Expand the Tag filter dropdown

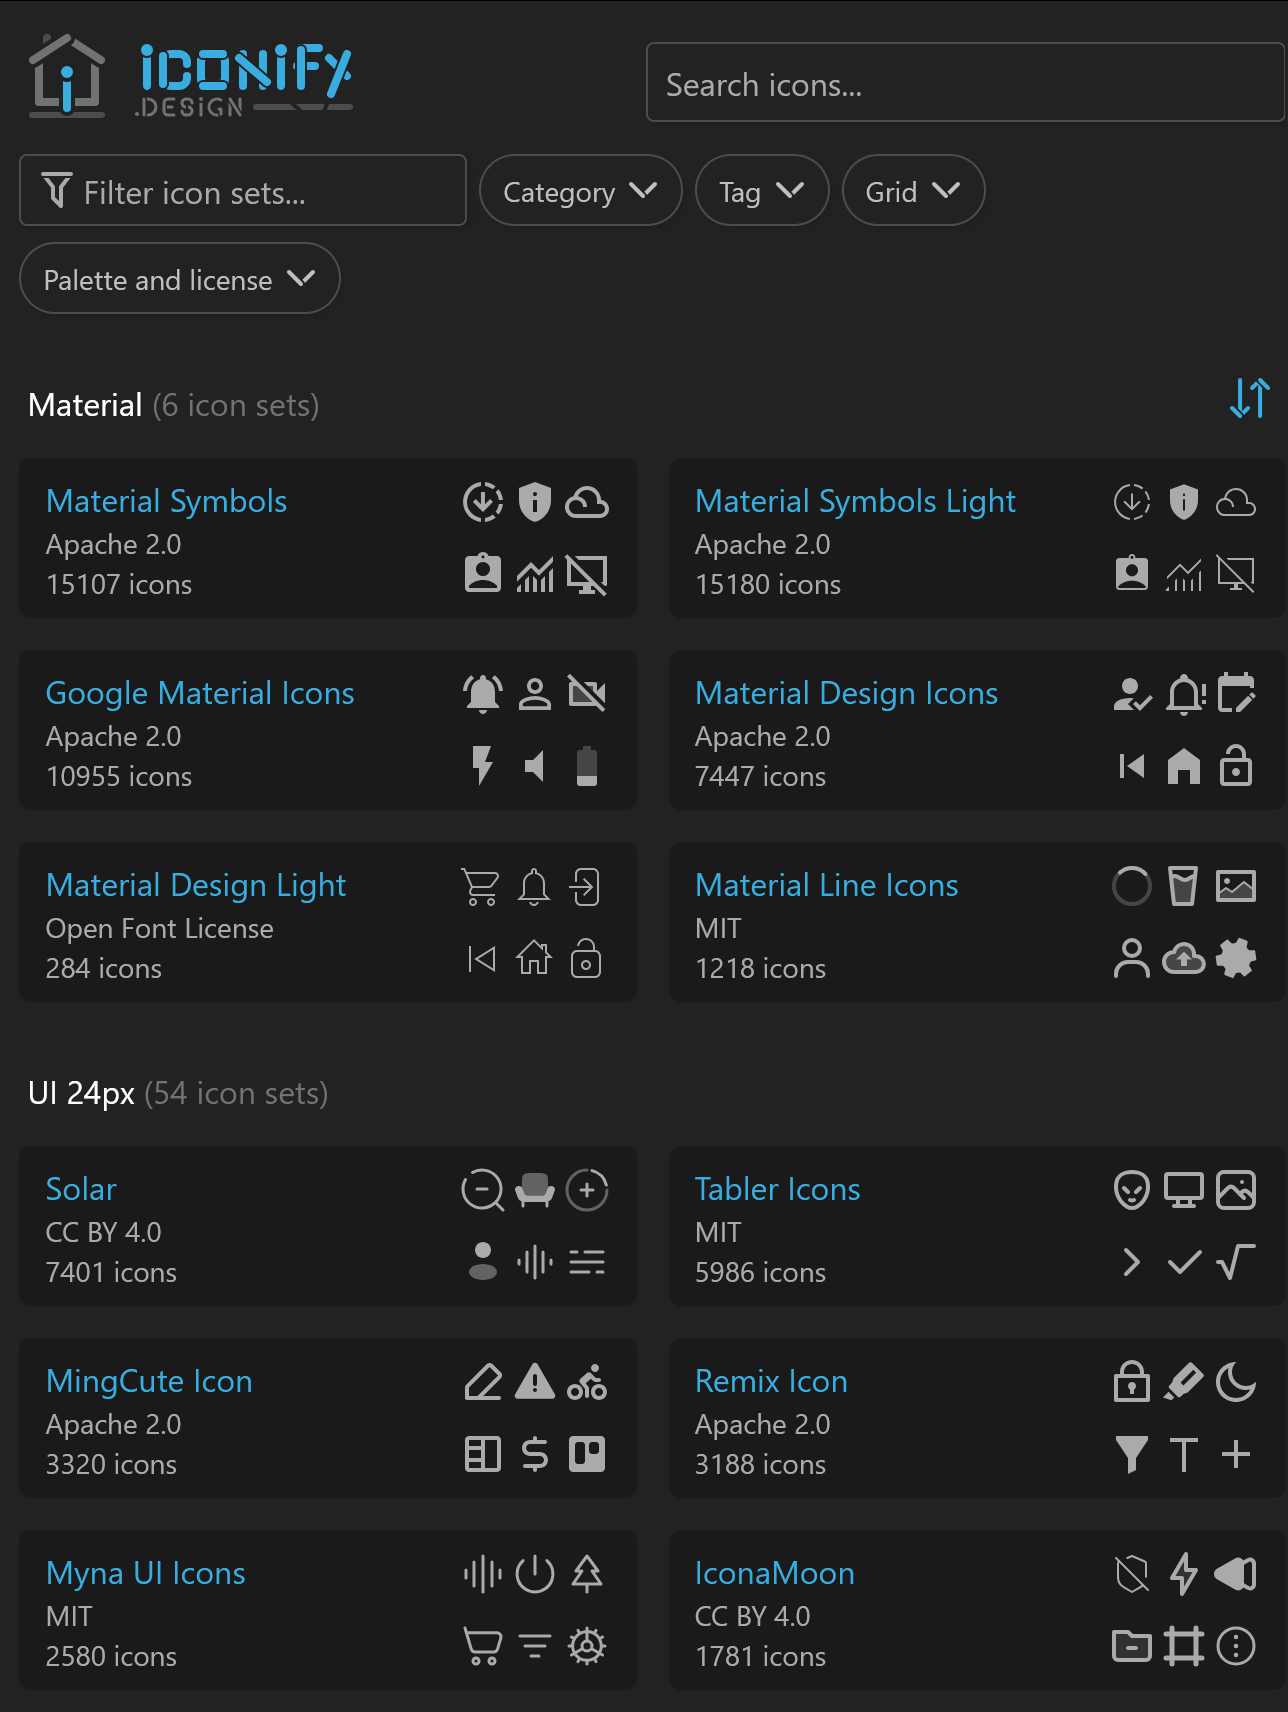coord(761,190)
